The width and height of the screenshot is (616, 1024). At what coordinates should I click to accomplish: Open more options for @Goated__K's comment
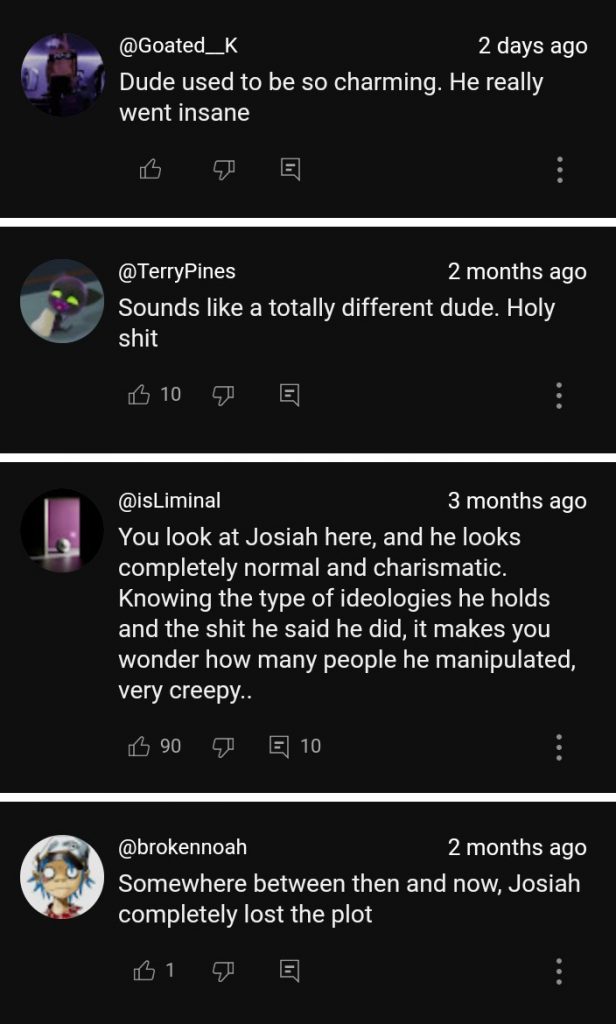pos(559,170)
